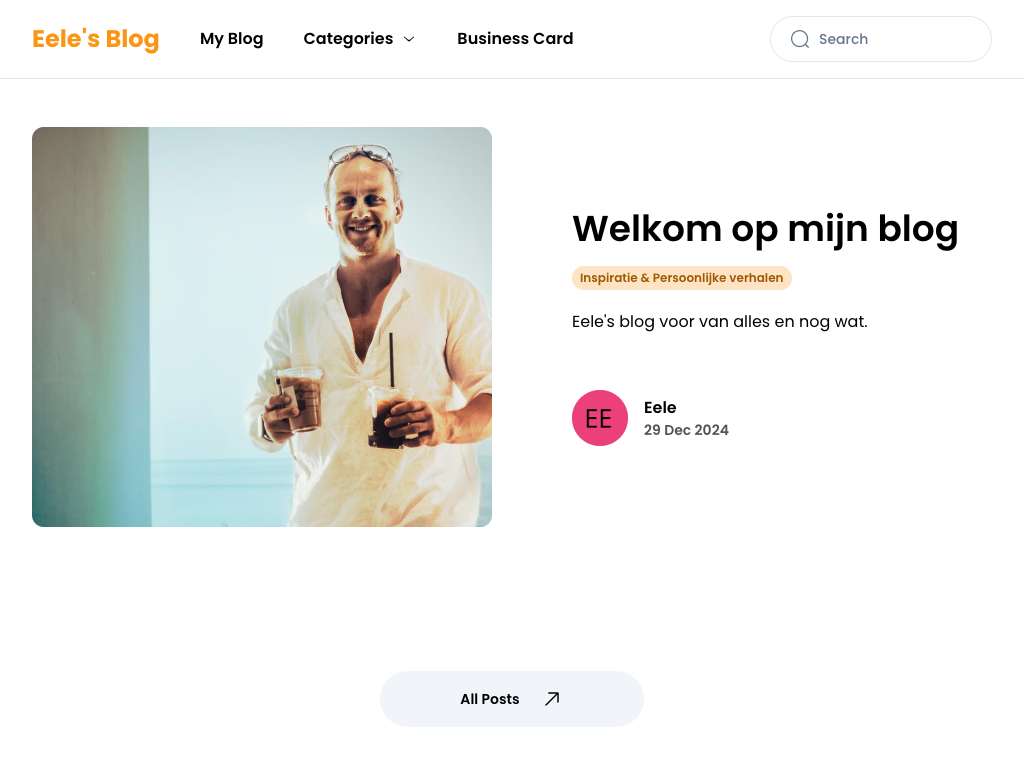Expand the Categories chevron arrow
Image resolution: width=1024 pixels, height=768 pixels.
pyautogui.click(x=409, y=39)
